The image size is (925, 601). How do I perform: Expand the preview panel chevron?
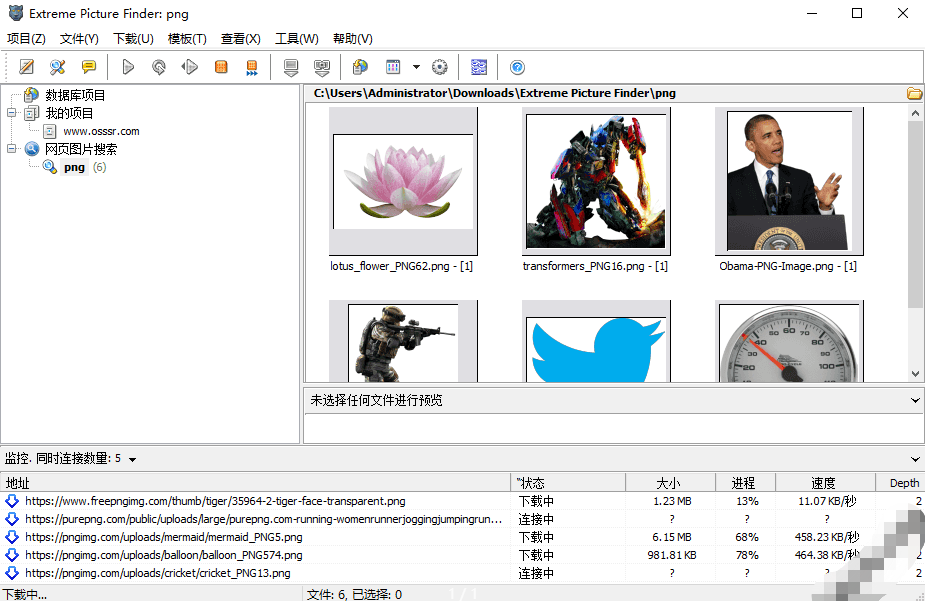tap(915, 400)
